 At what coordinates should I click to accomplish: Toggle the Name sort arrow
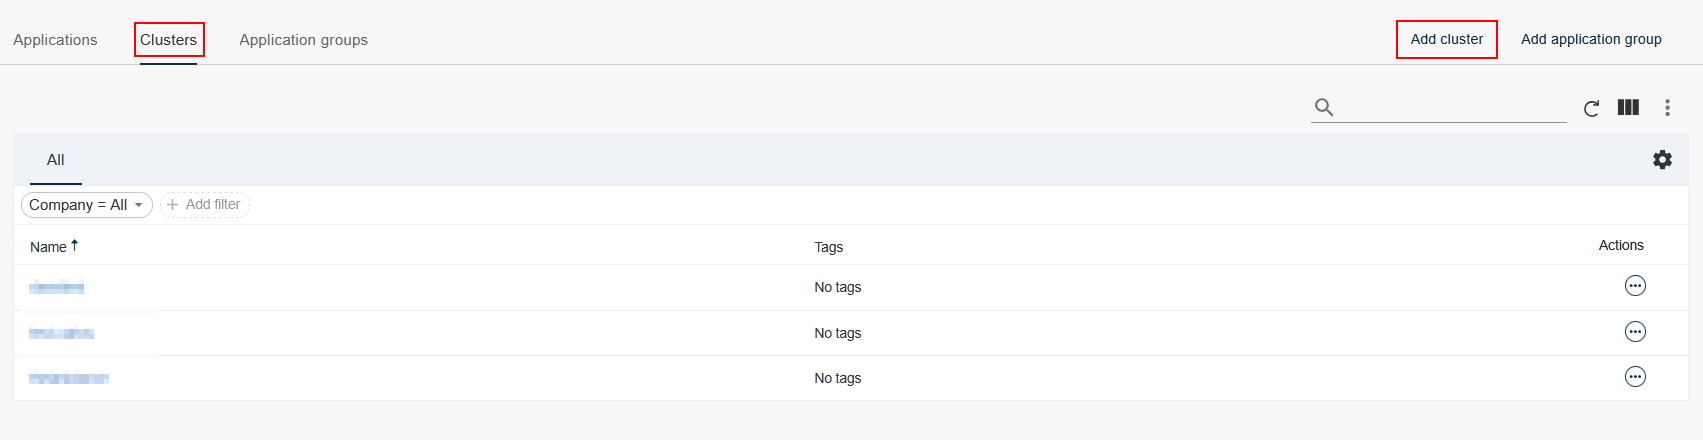coord(74,246)
